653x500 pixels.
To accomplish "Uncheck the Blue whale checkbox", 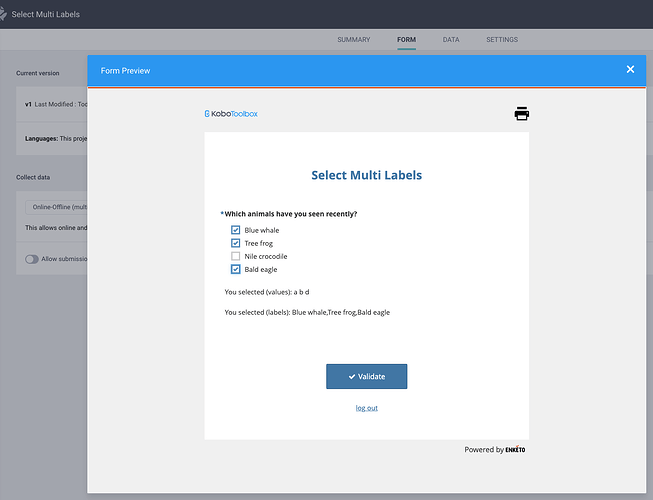I will tap(236, 230).
